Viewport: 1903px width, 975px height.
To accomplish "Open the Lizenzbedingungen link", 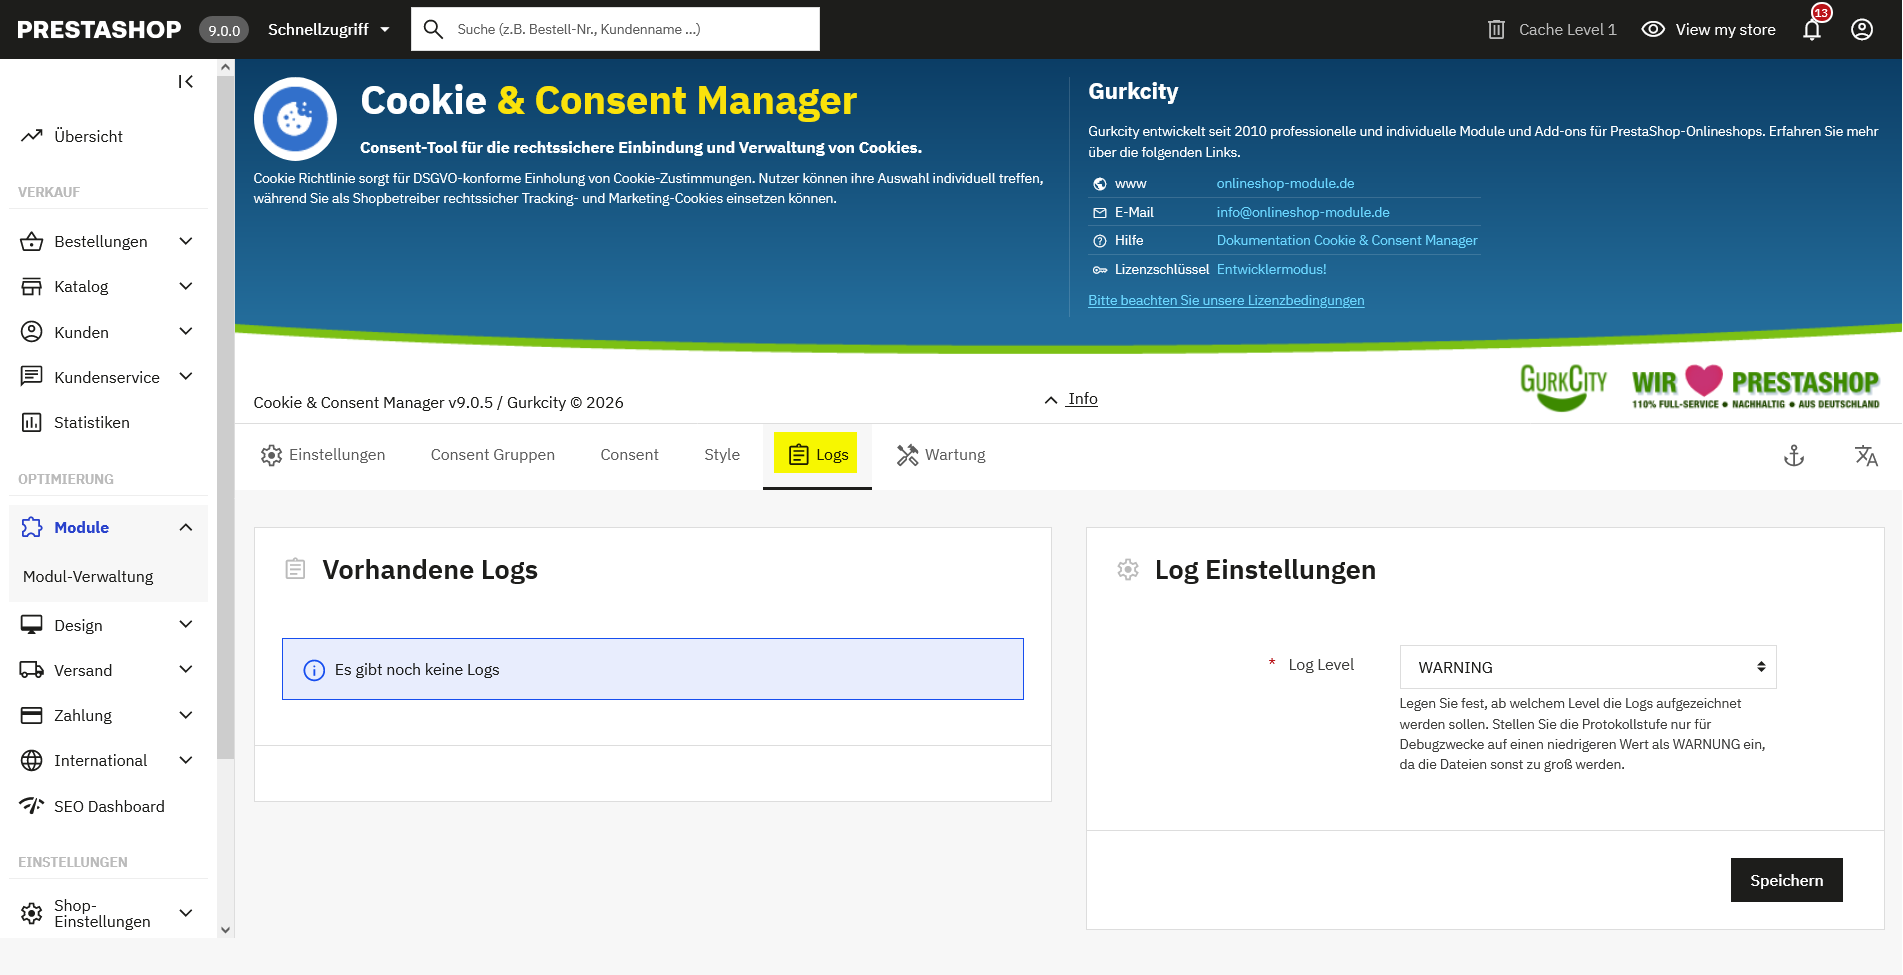I will pos(1225,300).
